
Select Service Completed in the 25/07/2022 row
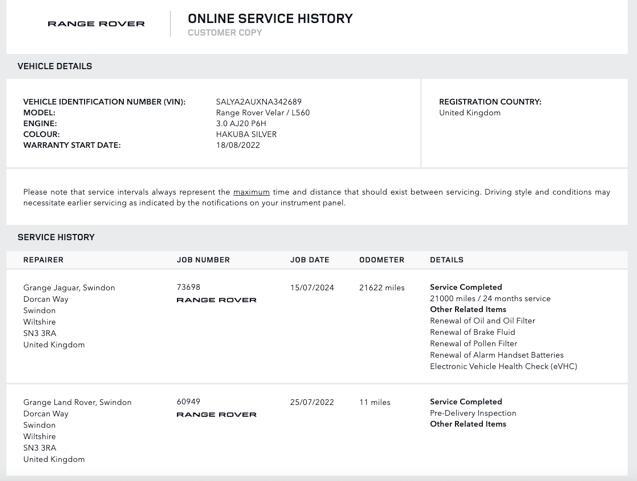[466, 401]
